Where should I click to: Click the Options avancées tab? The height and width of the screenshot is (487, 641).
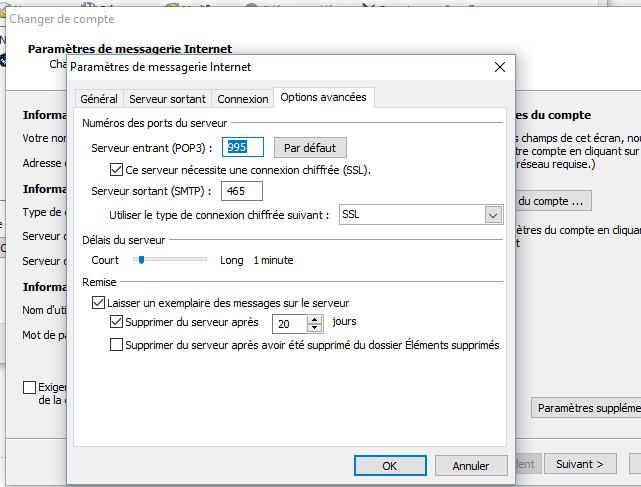324,97
